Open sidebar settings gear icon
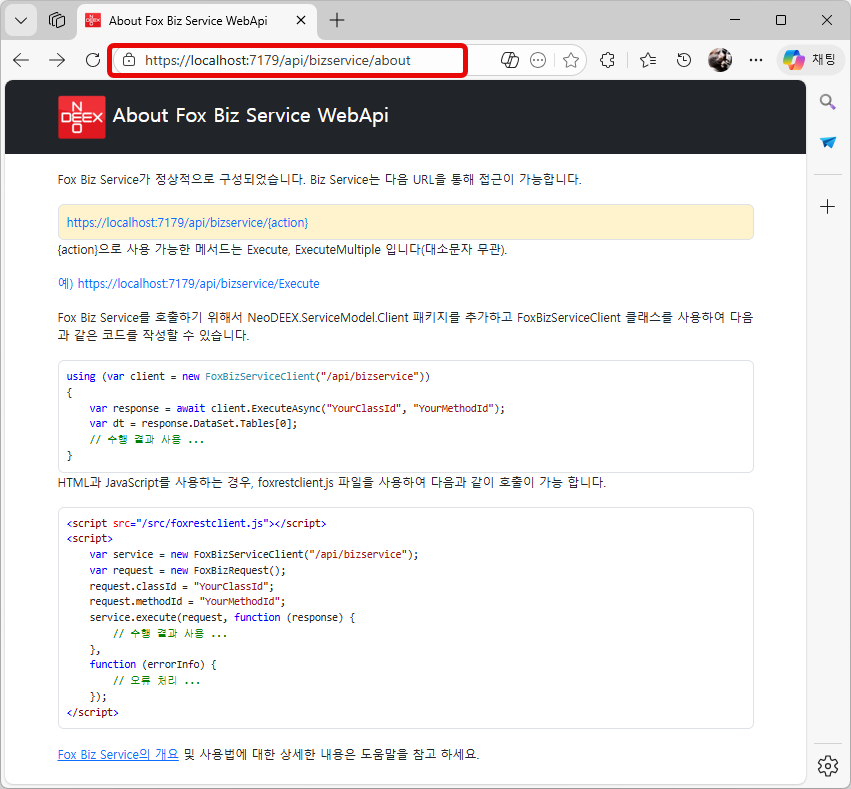 828,766
